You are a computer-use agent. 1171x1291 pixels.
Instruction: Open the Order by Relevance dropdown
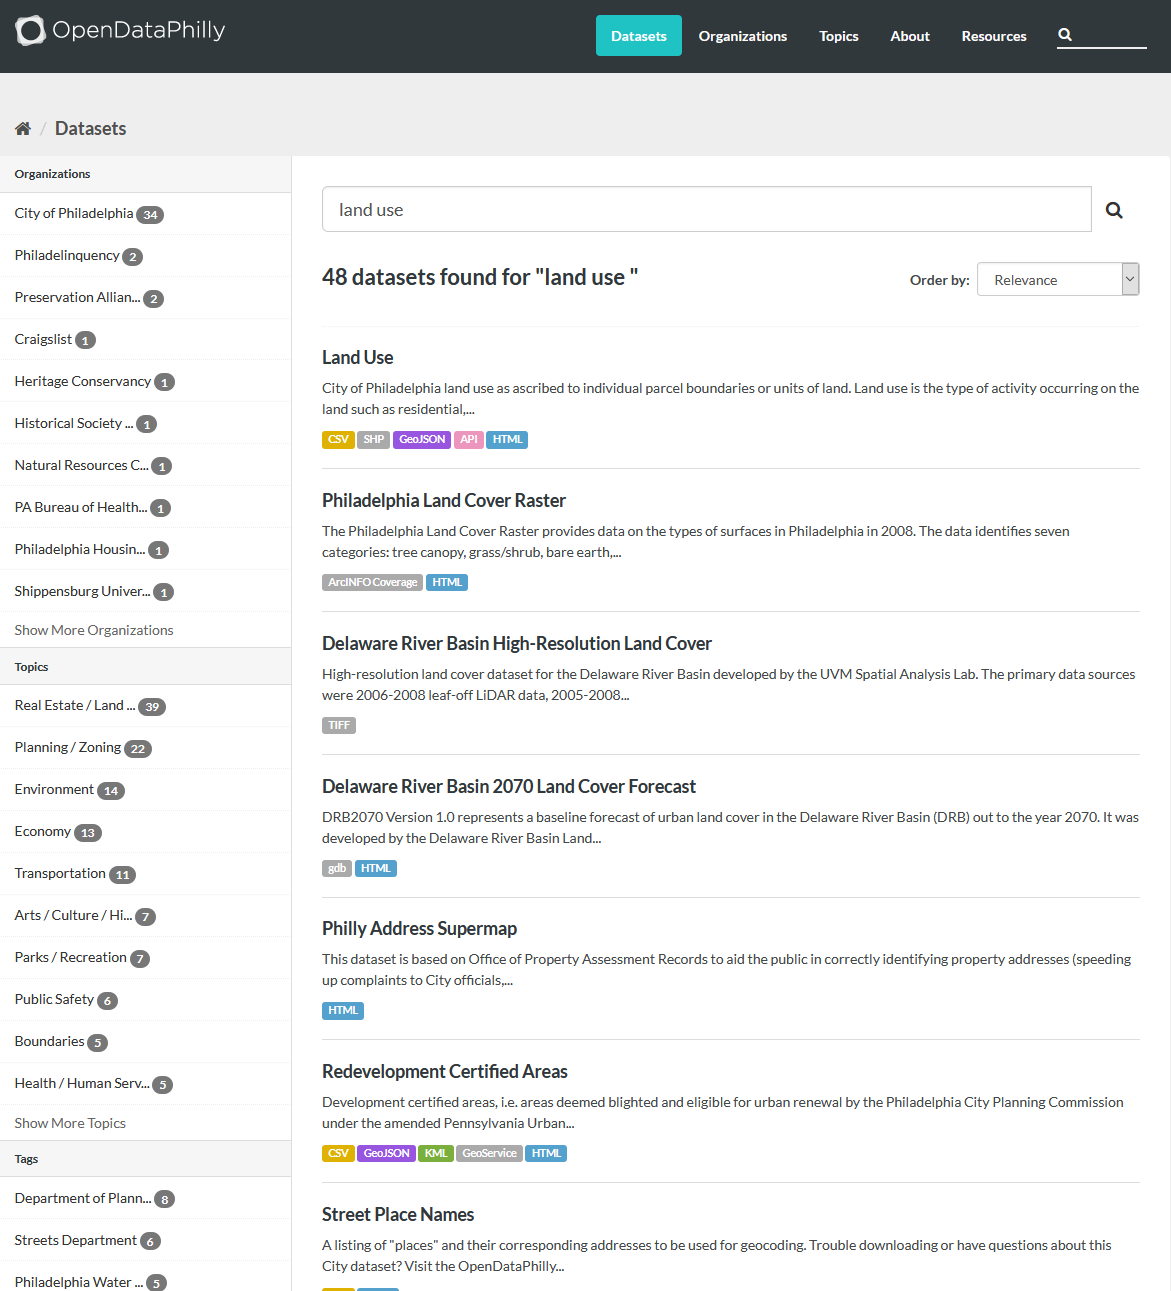coord(1057,280)
